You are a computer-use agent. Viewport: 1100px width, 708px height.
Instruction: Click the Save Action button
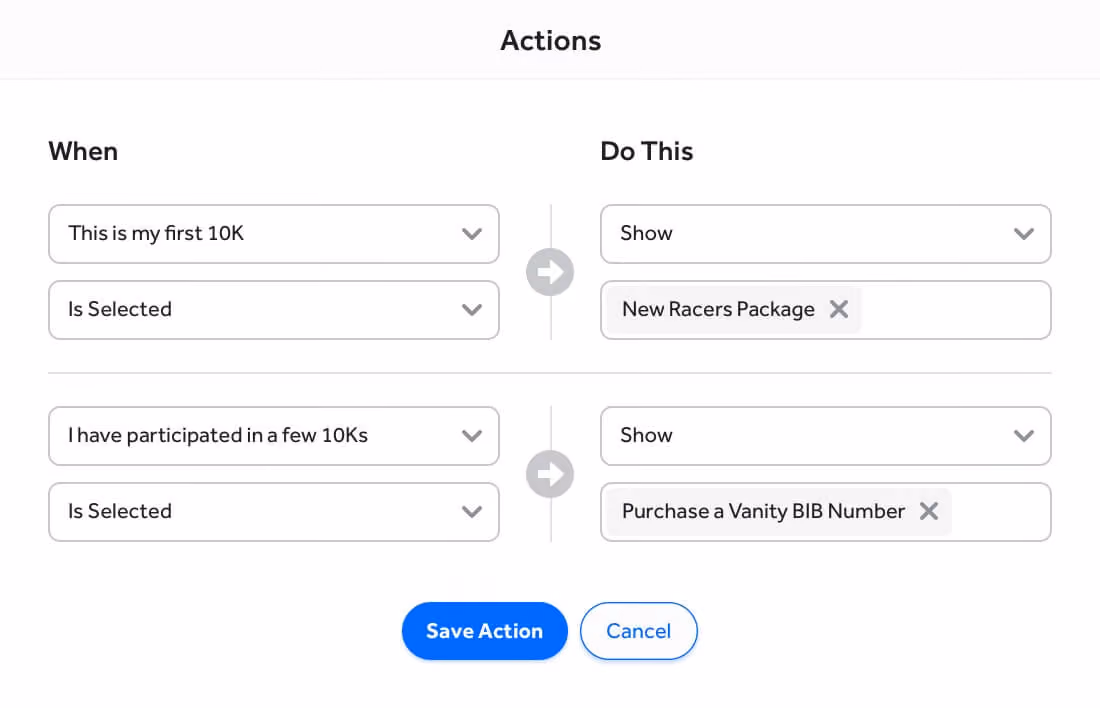[x=485, y=631]
